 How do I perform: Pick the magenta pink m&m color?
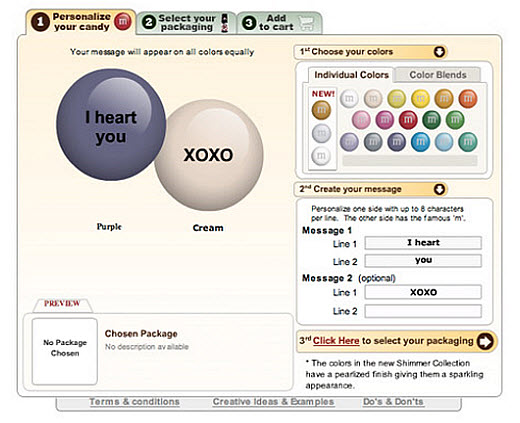385,120
